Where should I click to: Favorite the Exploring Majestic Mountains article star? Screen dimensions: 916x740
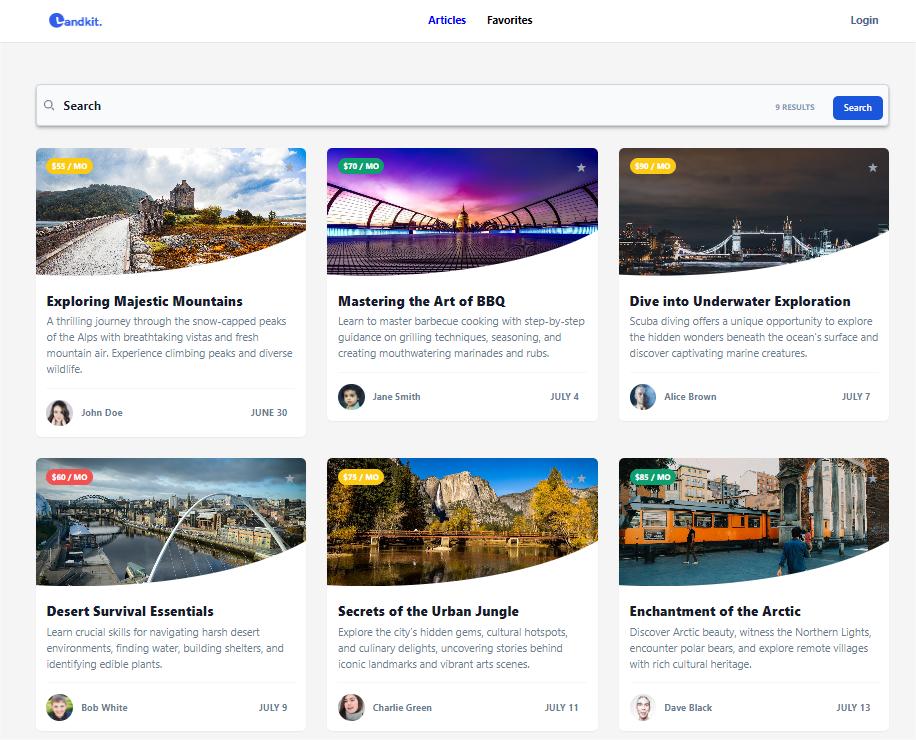click(x=289, y=168)
